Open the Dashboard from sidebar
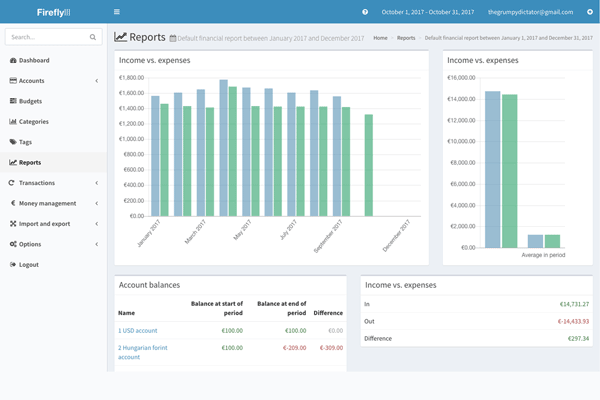Viewport: 600px width, 400px height. pos(33,60)
